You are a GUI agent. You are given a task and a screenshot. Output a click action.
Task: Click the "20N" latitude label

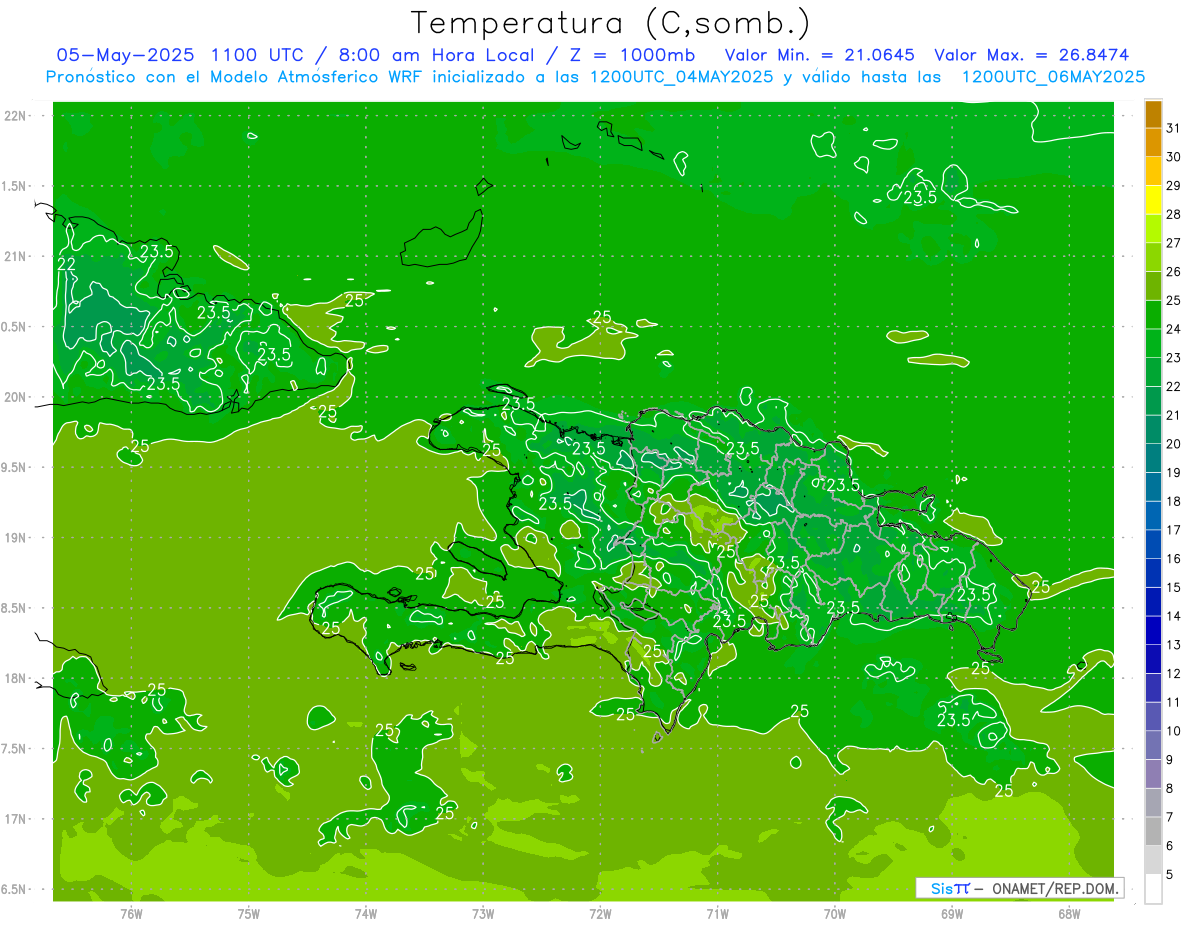pyautogui.click(x=15, y=397)
